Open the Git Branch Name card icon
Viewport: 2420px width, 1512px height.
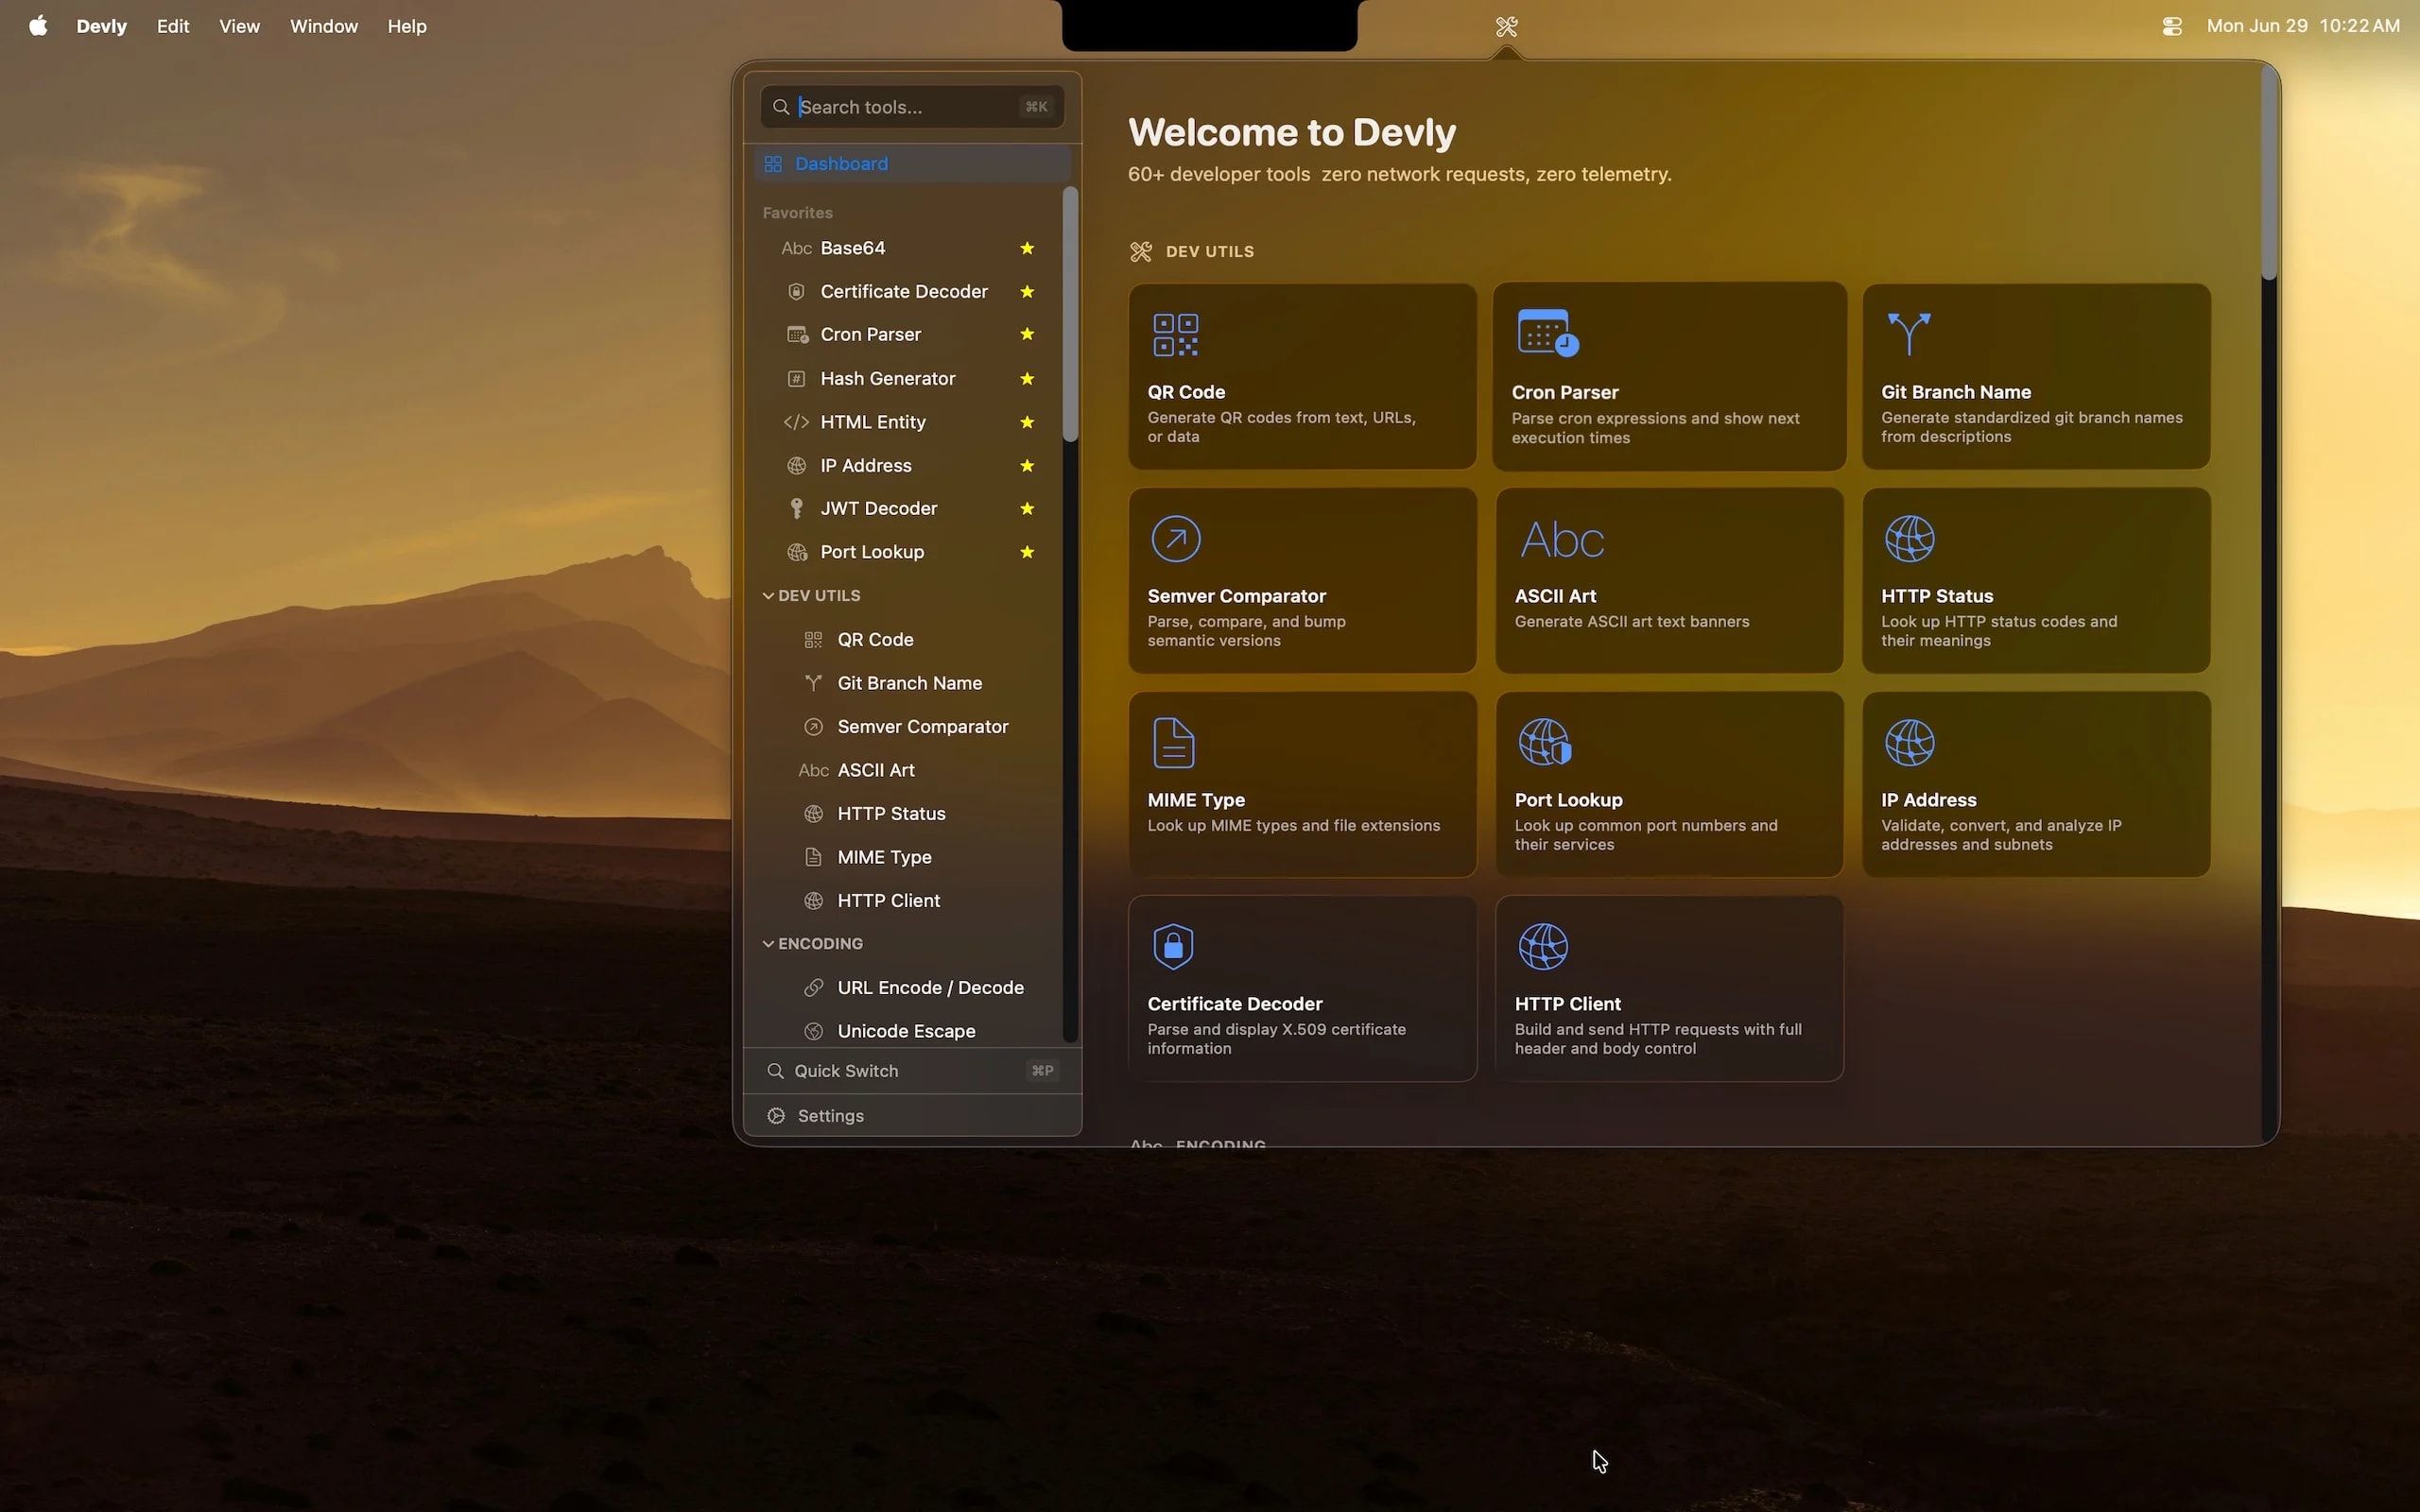[1908, 334]
